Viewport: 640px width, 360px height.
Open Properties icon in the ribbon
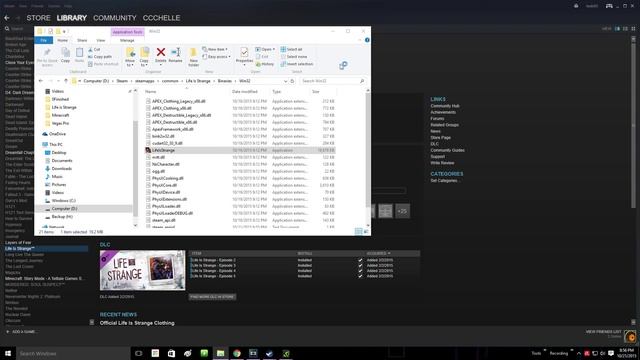click(244, 53)
